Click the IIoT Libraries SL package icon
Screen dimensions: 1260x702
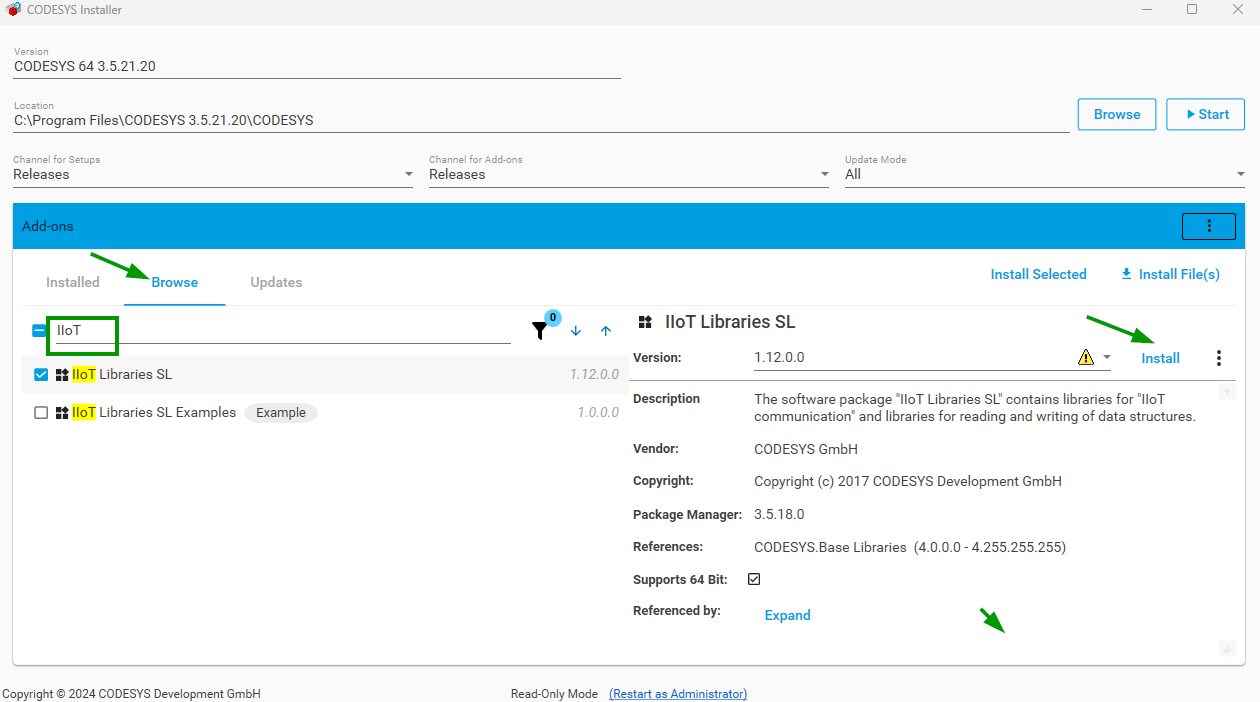[x=62, y=375]
